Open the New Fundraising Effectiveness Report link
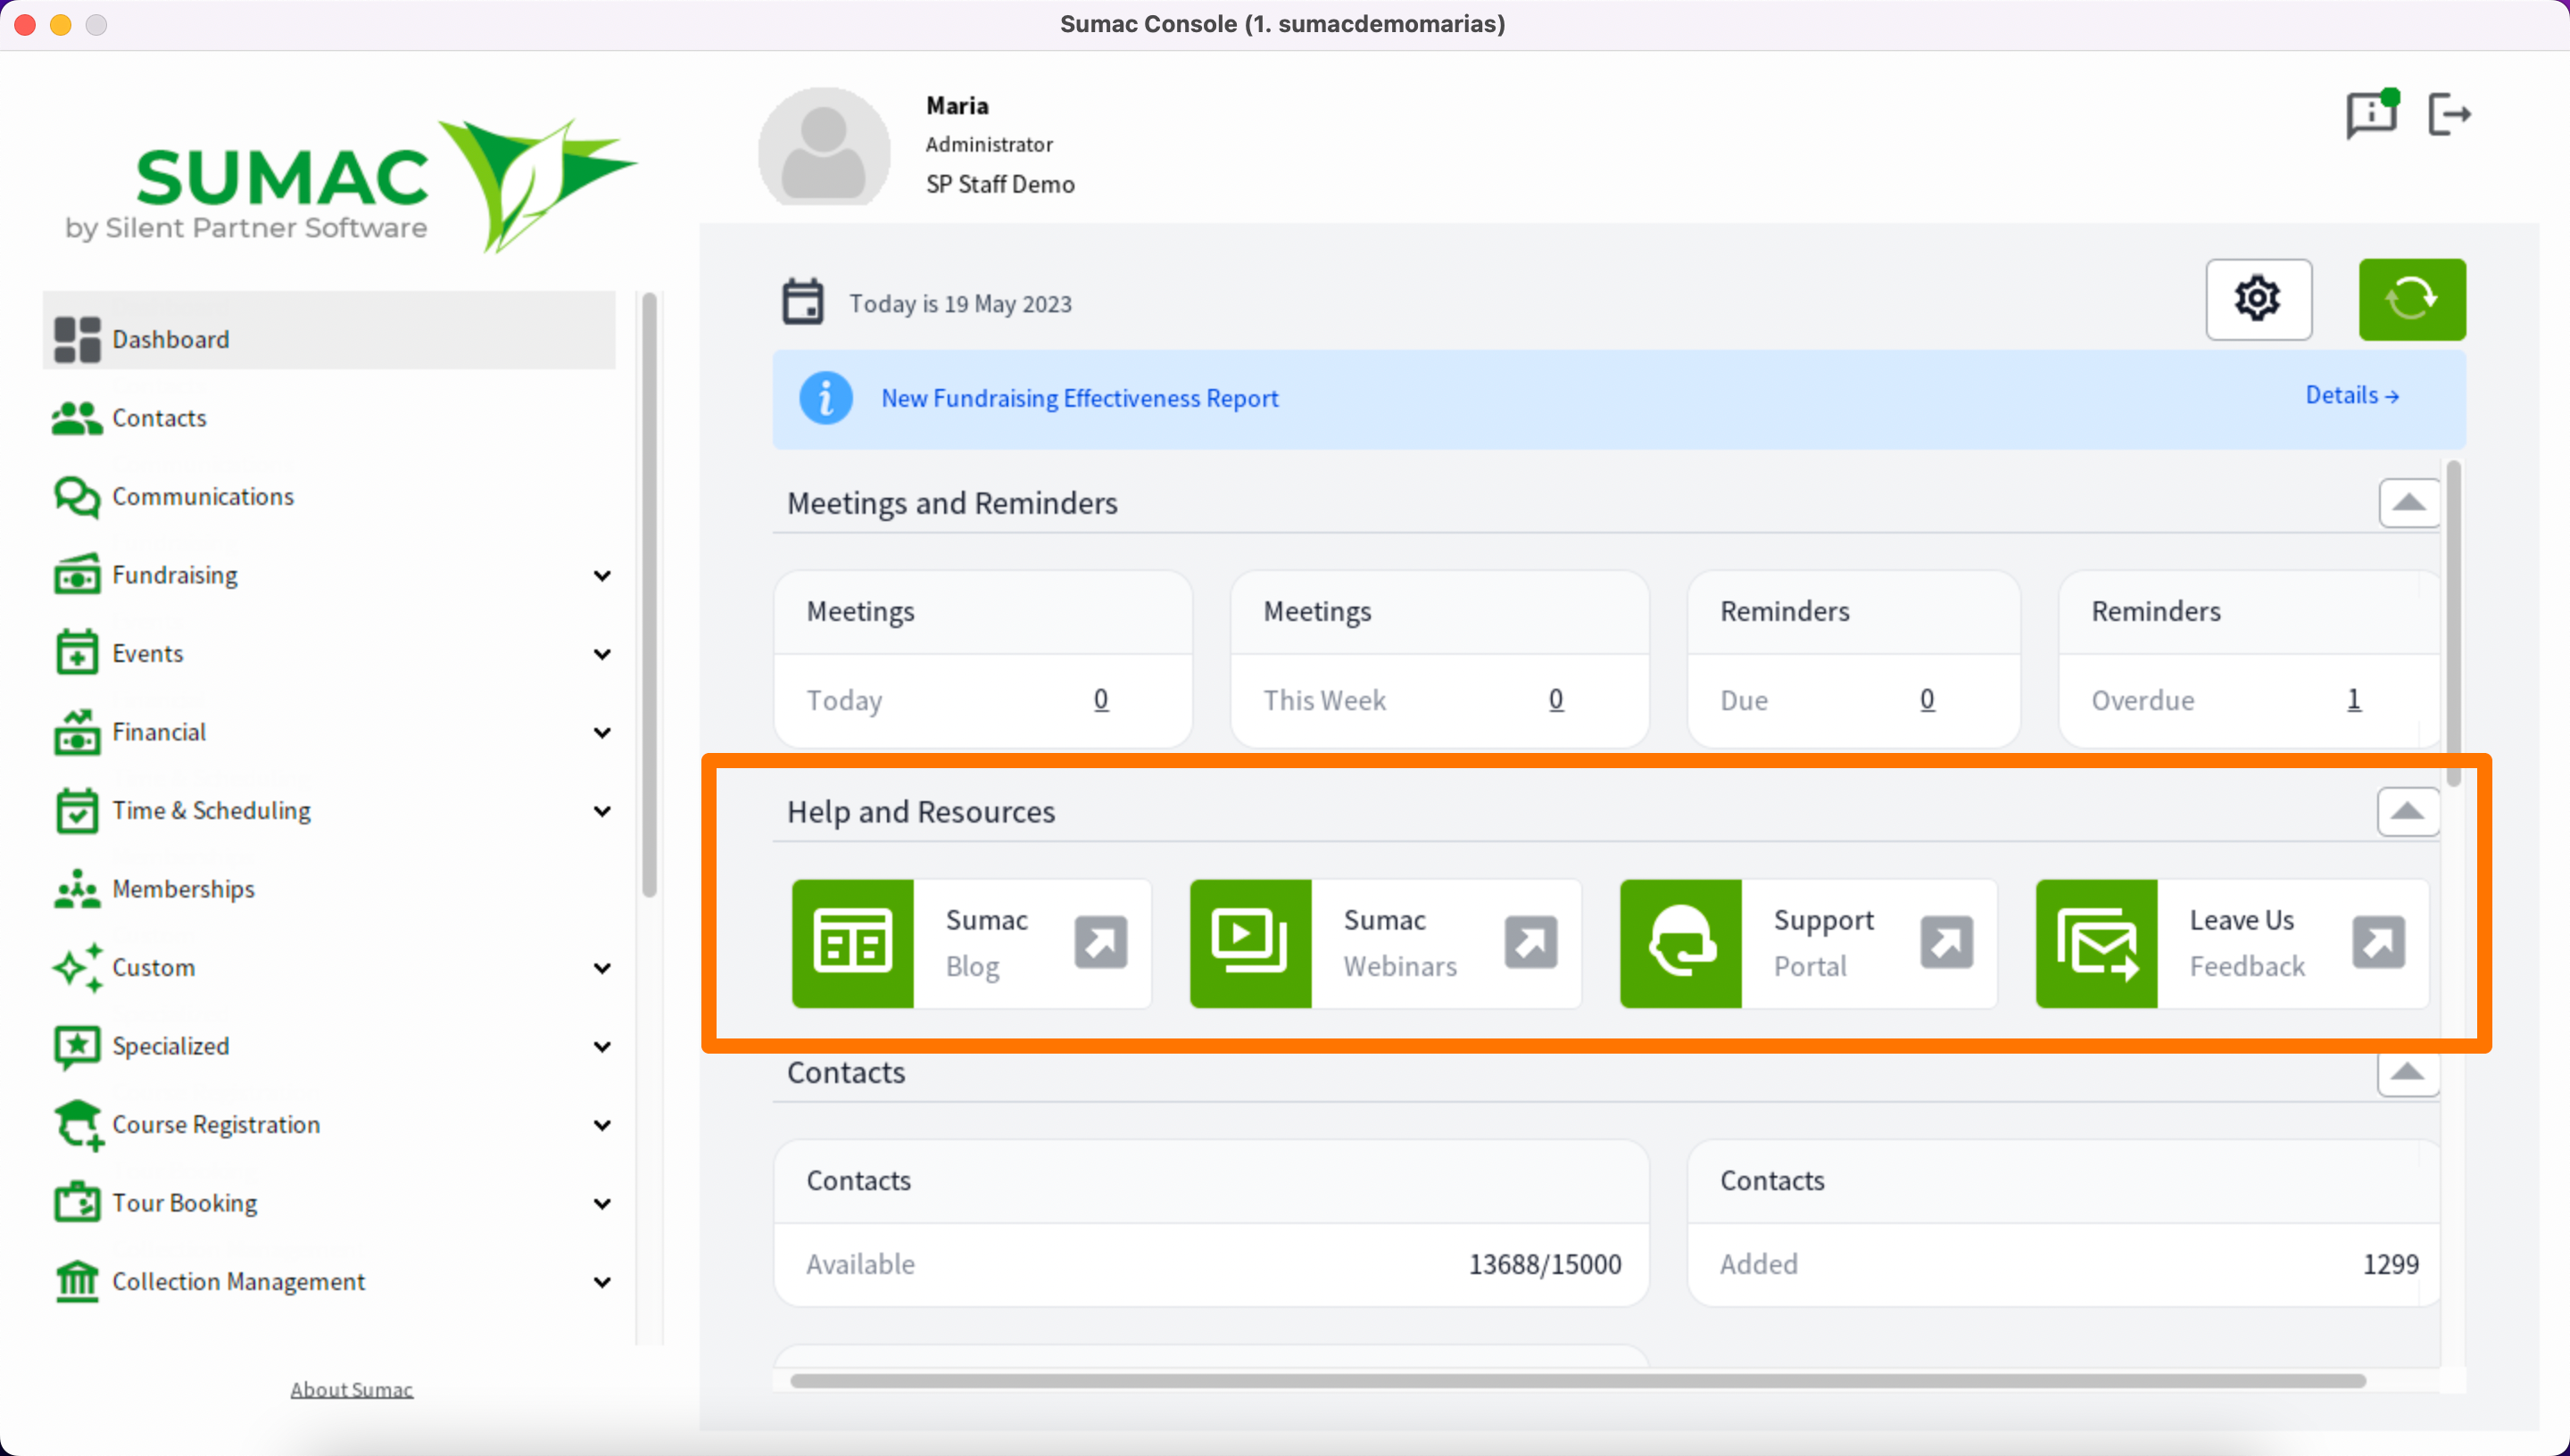 click(1079, 398)
